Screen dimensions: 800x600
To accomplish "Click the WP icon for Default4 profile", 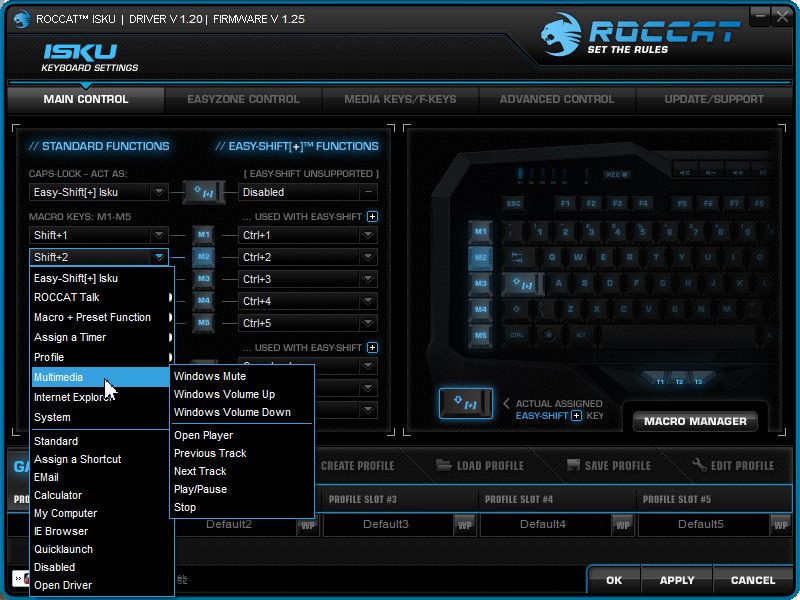I will click(622, 524).
